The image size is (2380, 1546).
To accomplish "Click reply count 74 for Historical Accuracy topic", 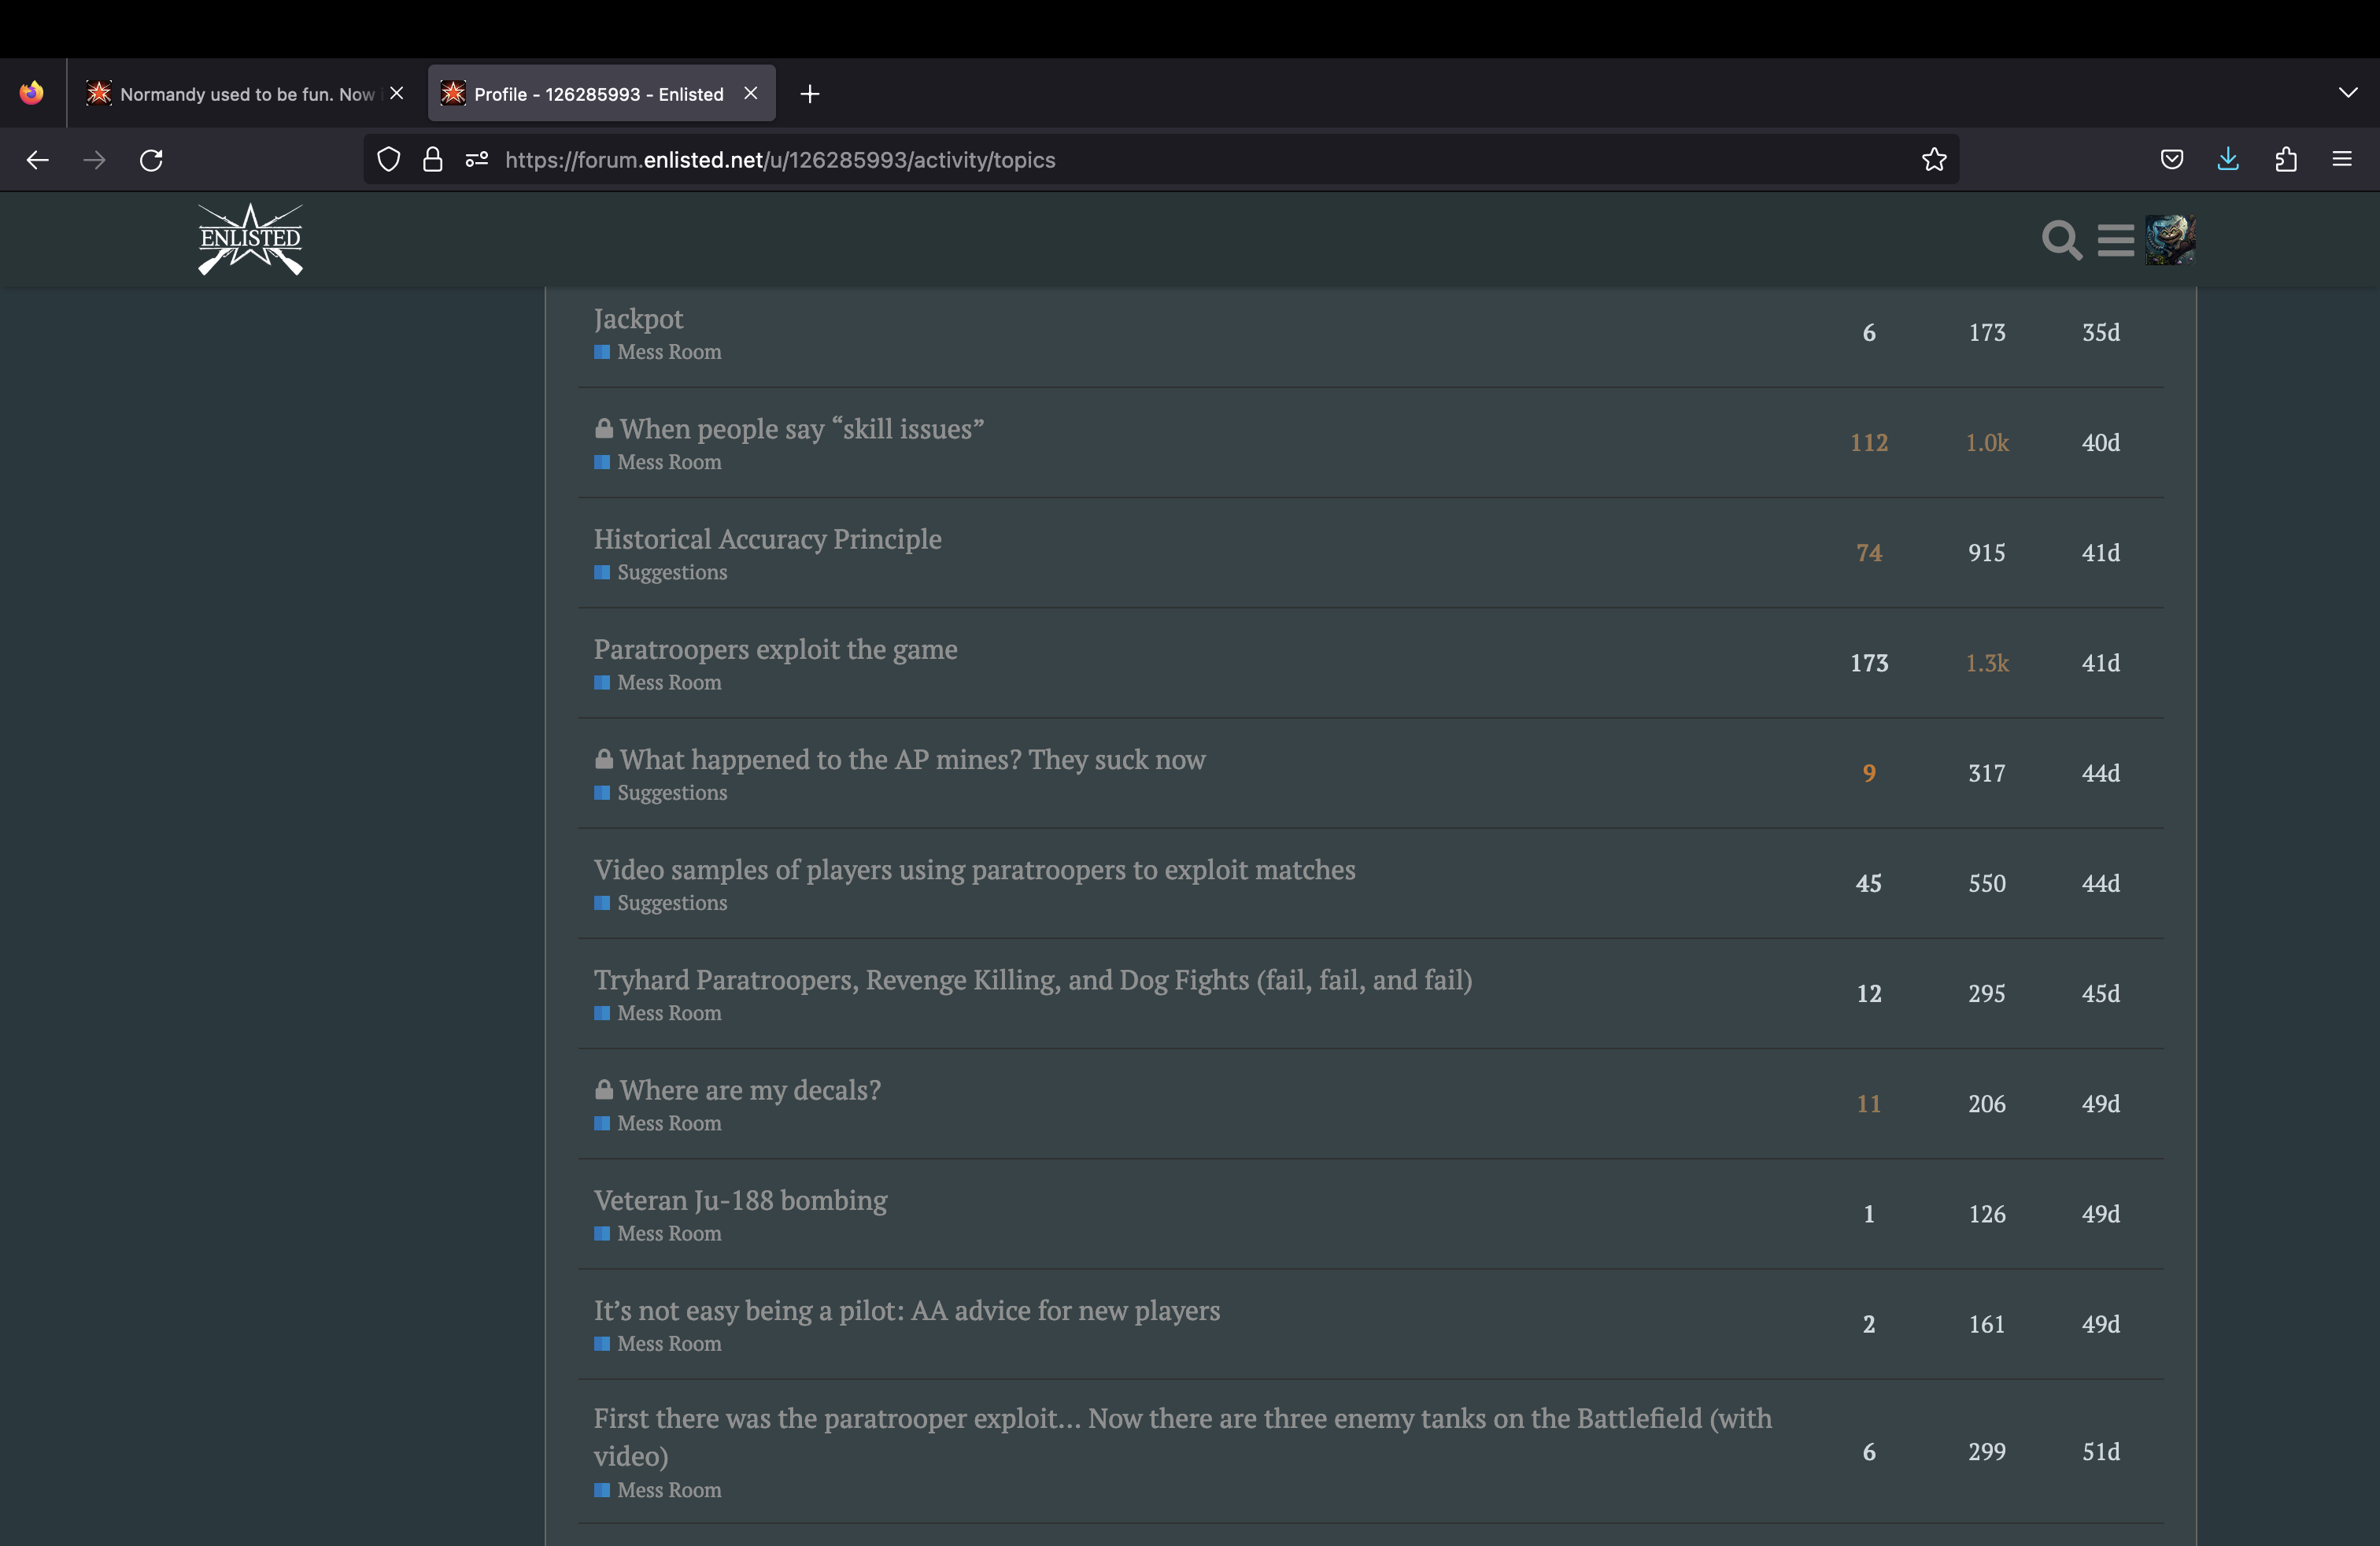I will point(1869,553).
